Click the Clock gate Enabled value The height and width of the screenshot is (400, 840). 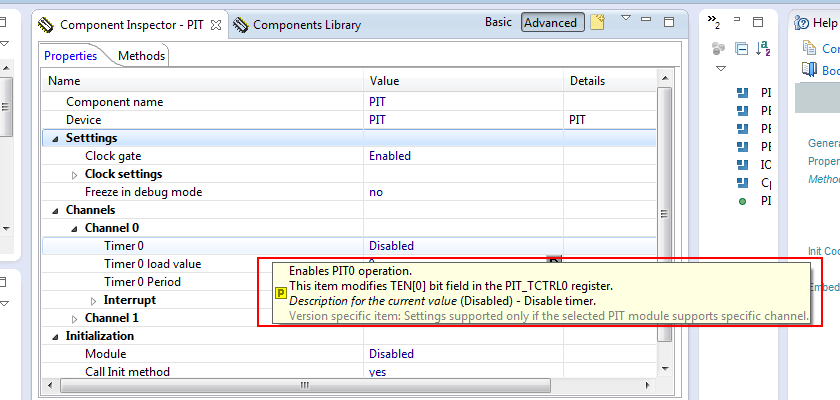tap(390, 156)
